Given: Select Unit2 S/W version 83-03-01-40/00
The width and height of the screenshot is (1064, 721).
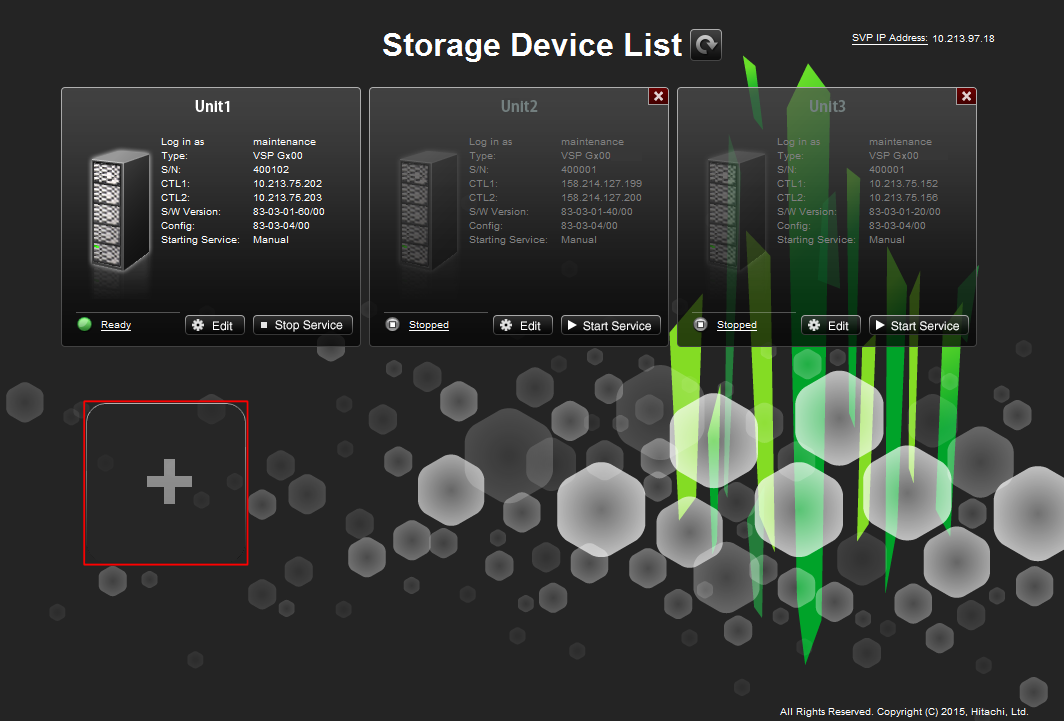Looking at the screenshot, I should 596,212.
